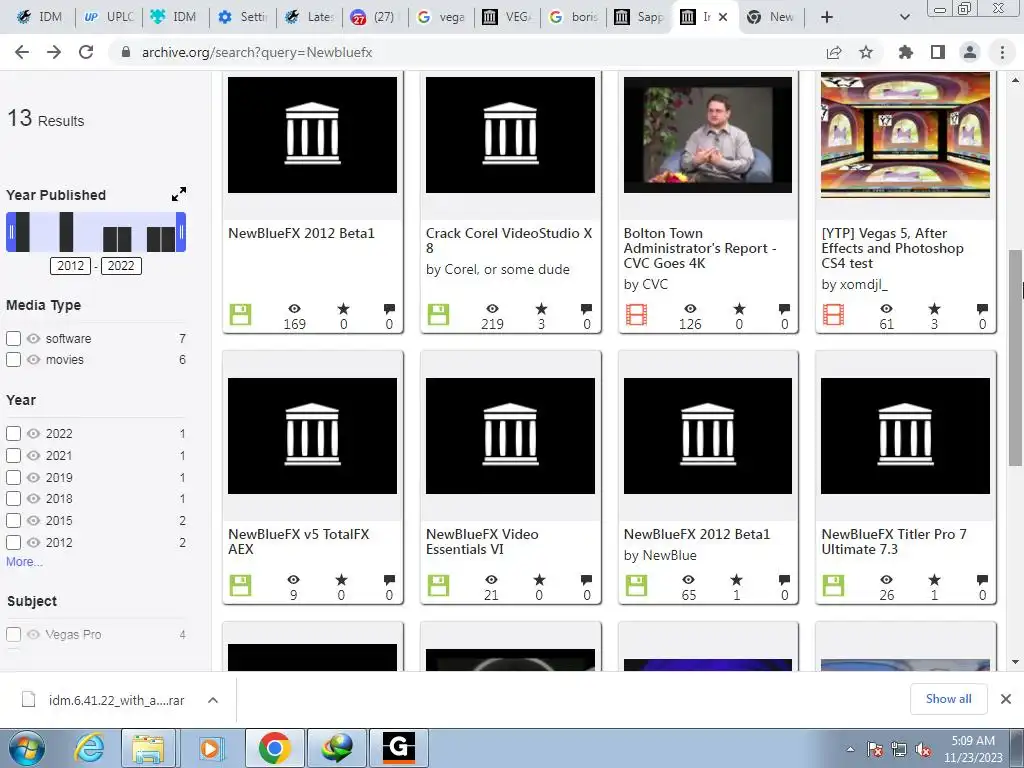Image resolution: width=1024 pixels, height=768 pixels.
Task: Click the address bar URL
Action: 257,52
